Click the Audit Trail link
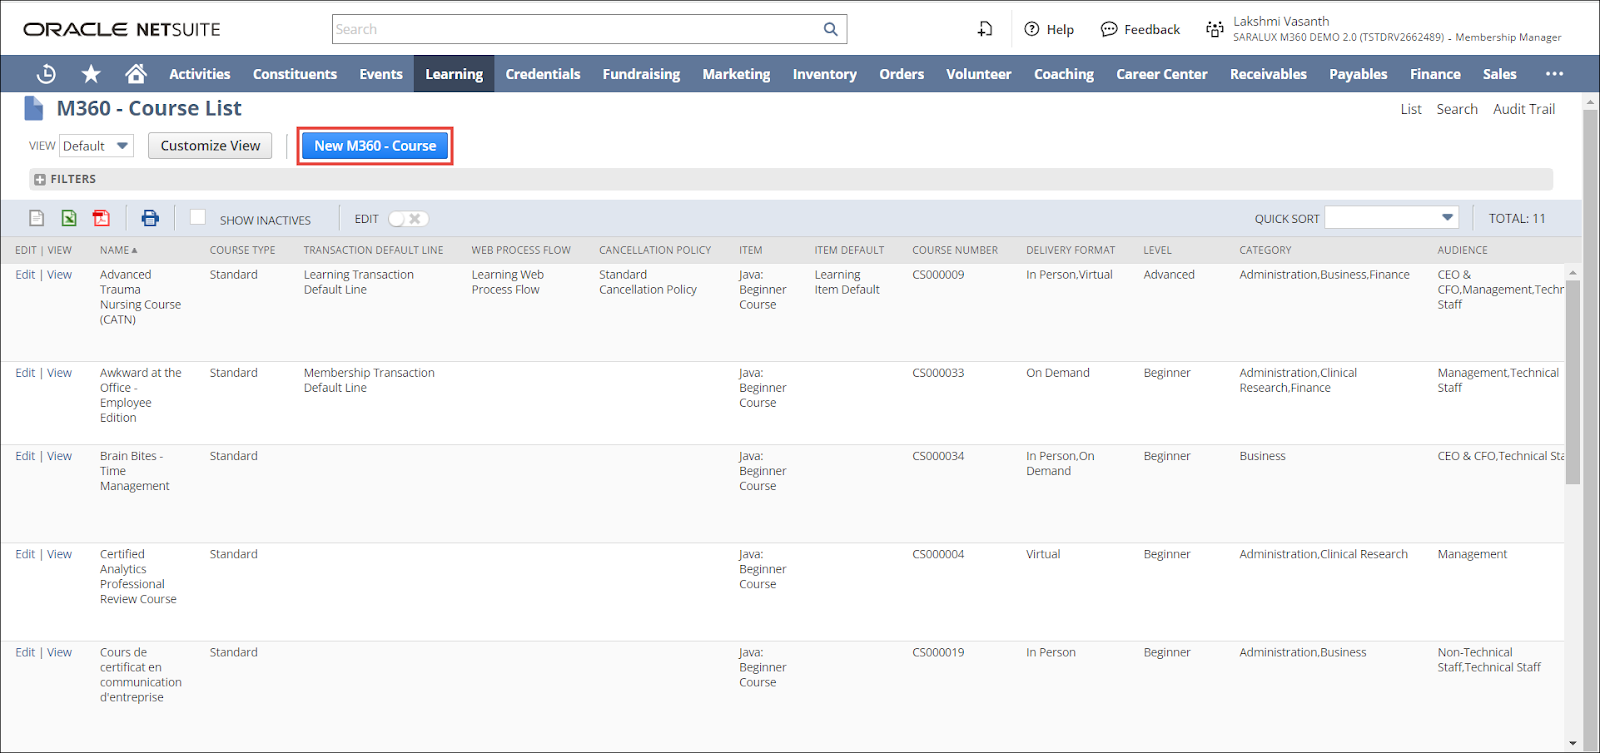 1523,109
